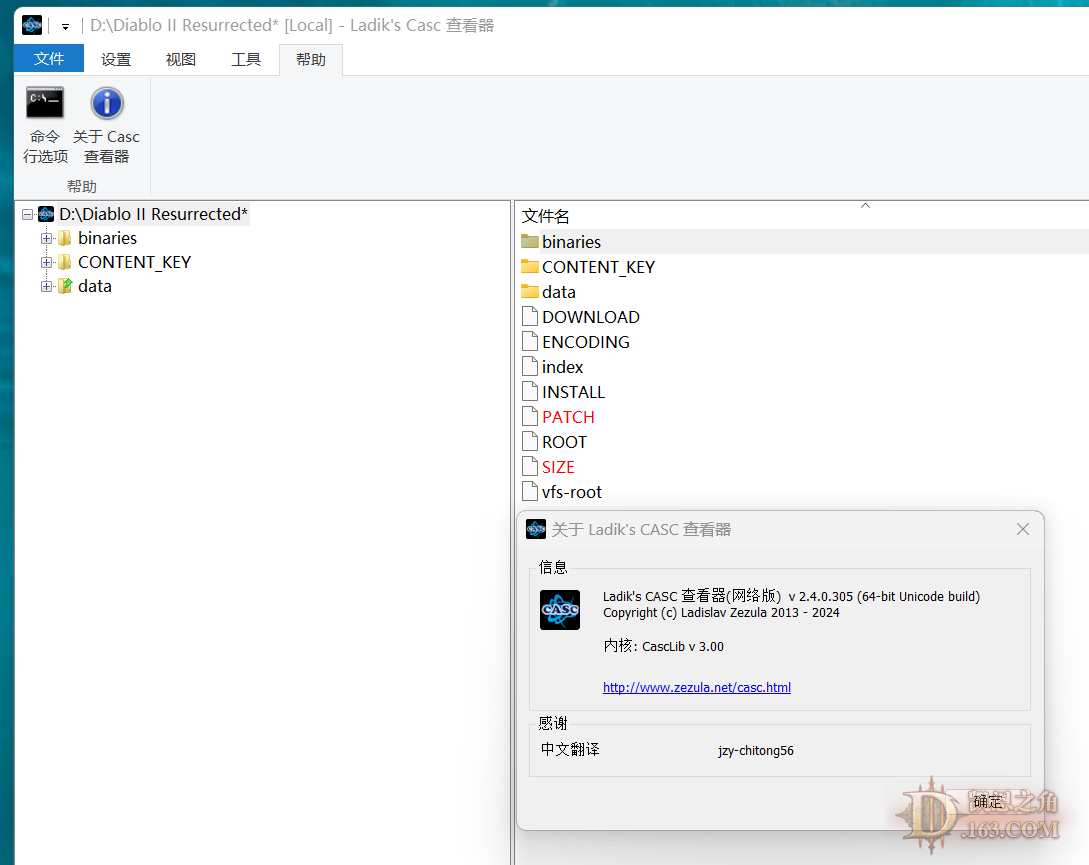Select CONTENT_KEY row in file list
Image resolution: width=1089 pixels, height=865 pixels.
click(x=598, y=267)
